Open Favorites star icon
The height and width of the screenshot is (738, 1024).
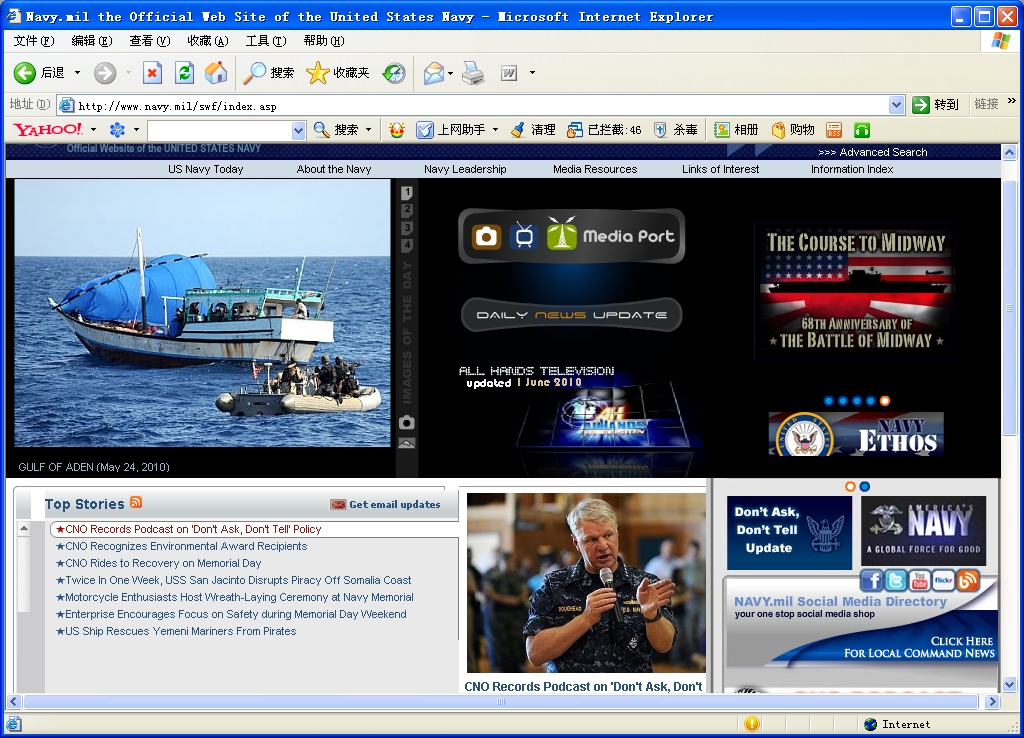tap(317, 73)
